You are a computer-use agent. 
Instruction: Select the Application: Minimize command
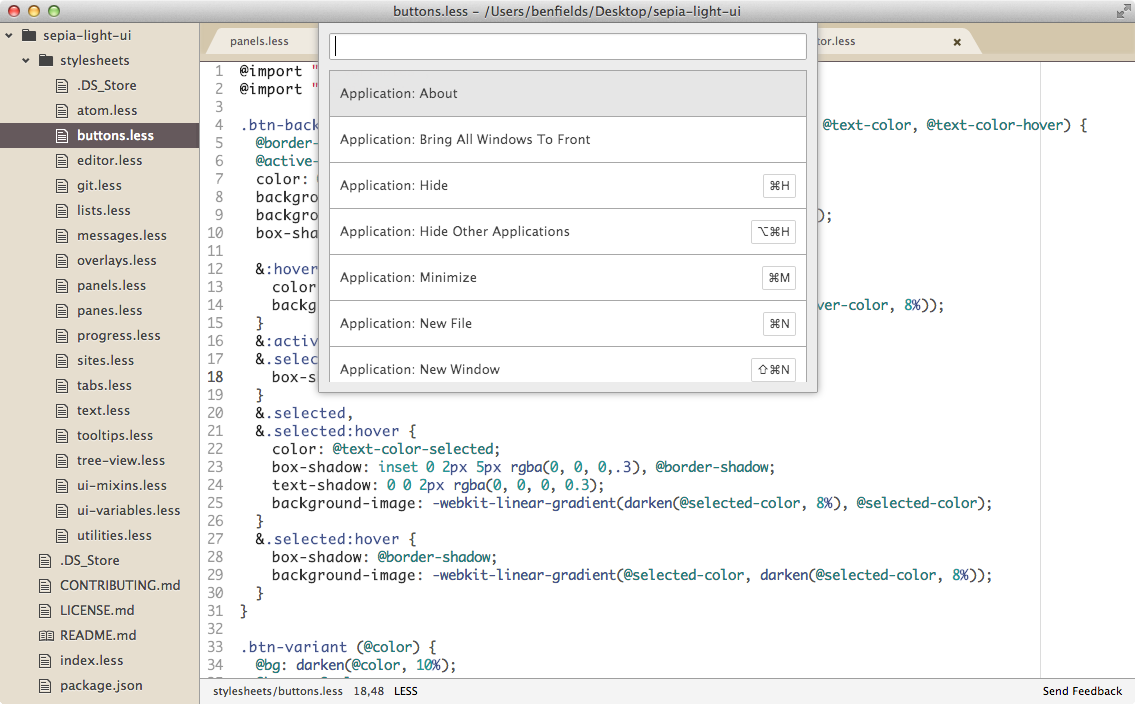click(567, 277)
